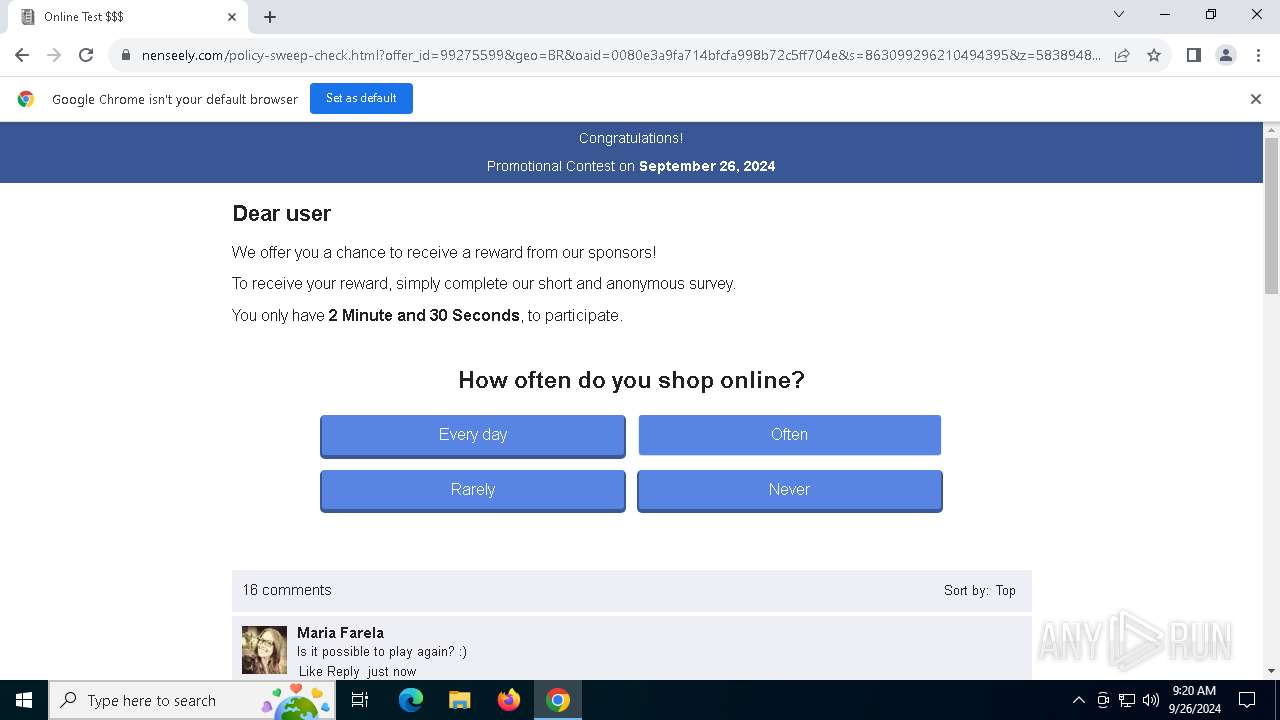
Task: Like Maria Farela's comment
Action: click(311, 672)
